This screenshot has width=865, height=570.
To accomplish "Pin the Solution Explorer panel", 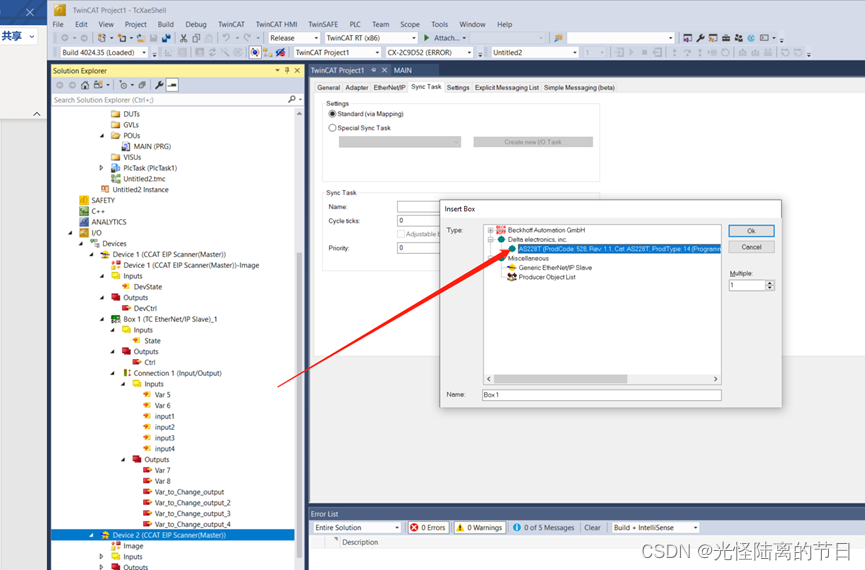I will (287, 71).
